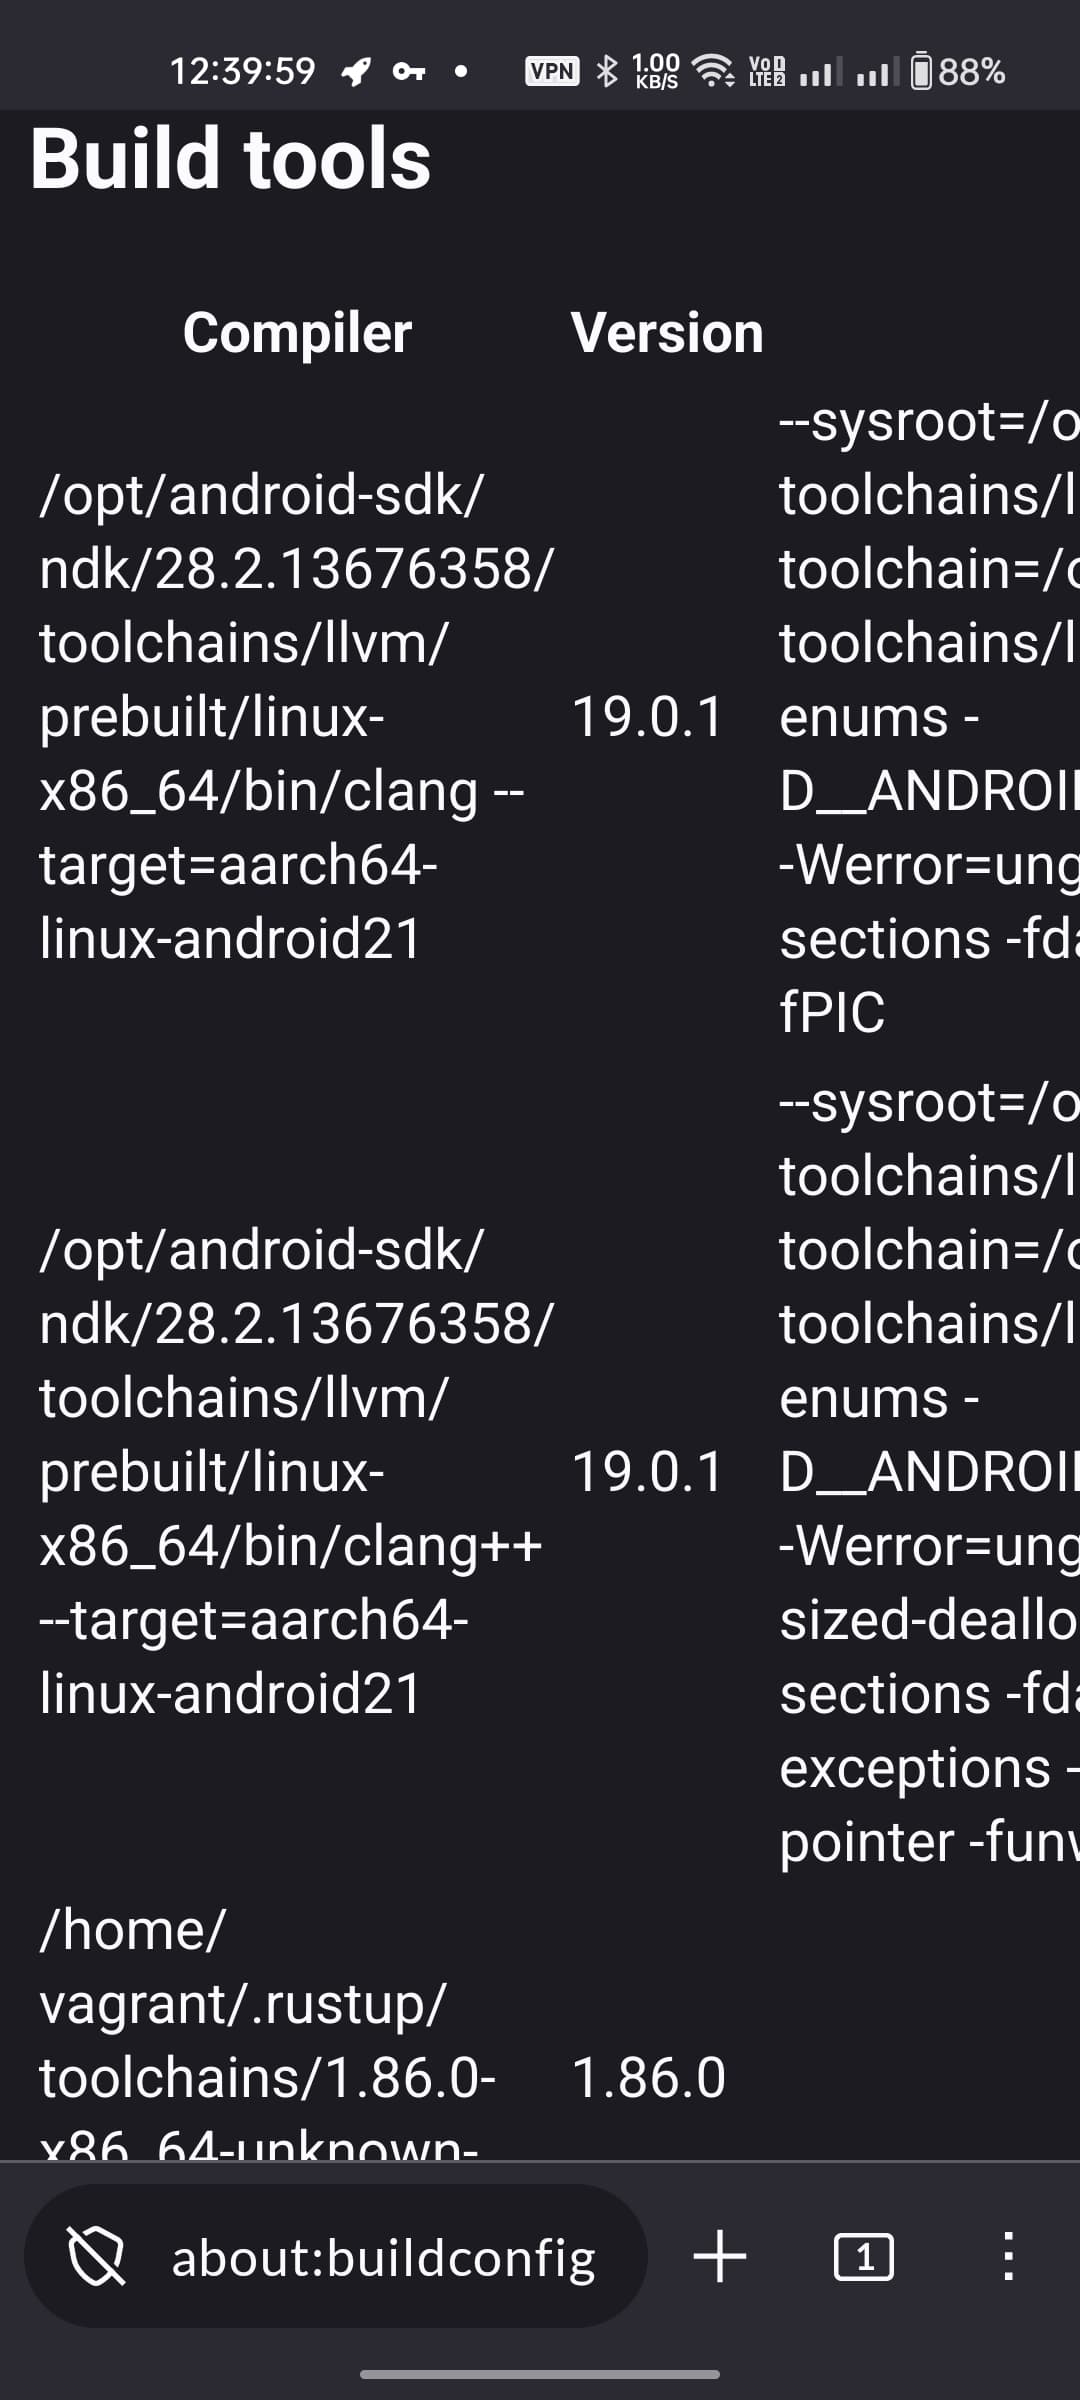
Task: Open a new tab with plus icon
Action: (x=720, y=2257)
